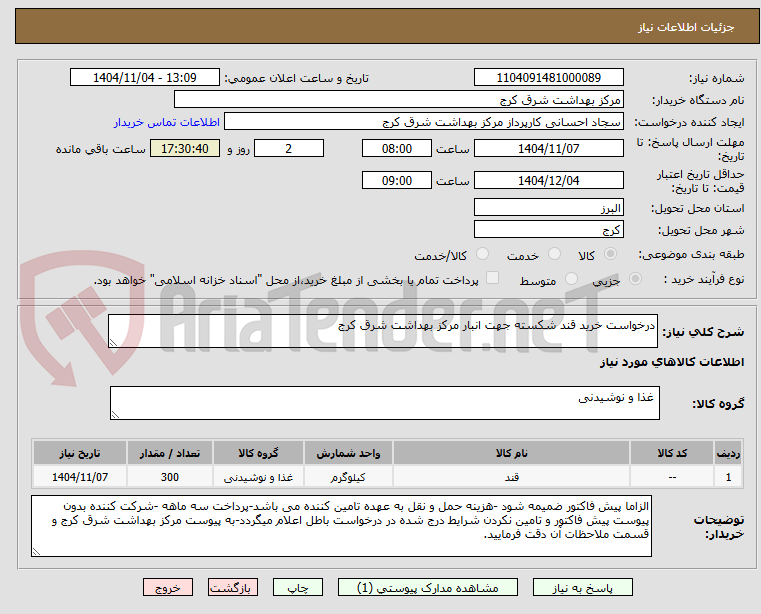
Task: Select the کالا radio button
Action: (x=611, y=254)
